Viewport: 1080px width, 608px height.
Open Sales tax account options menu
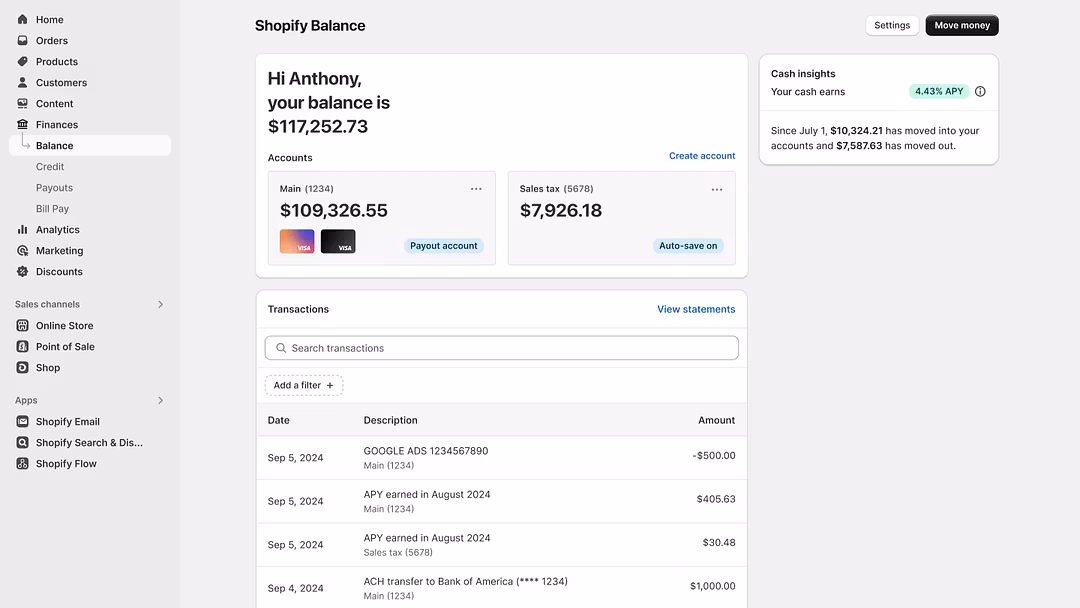[716, 189]
